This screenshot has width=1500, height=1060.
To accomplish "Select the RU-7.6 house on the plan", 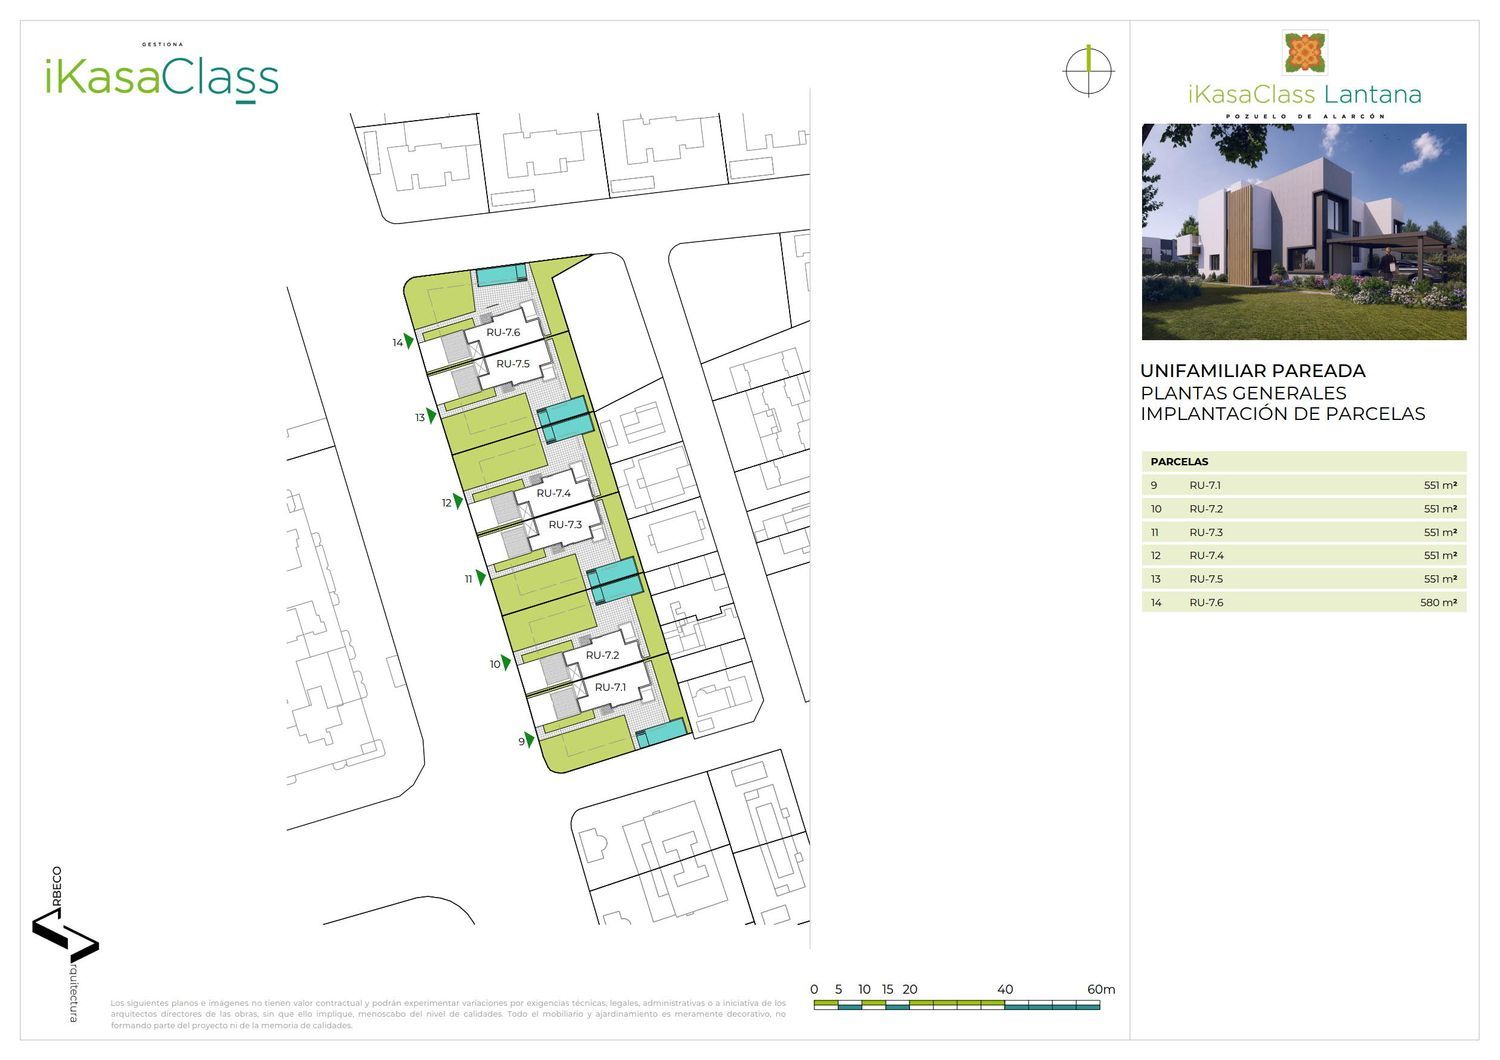I will pyautogui.click(x=503, y=332).
